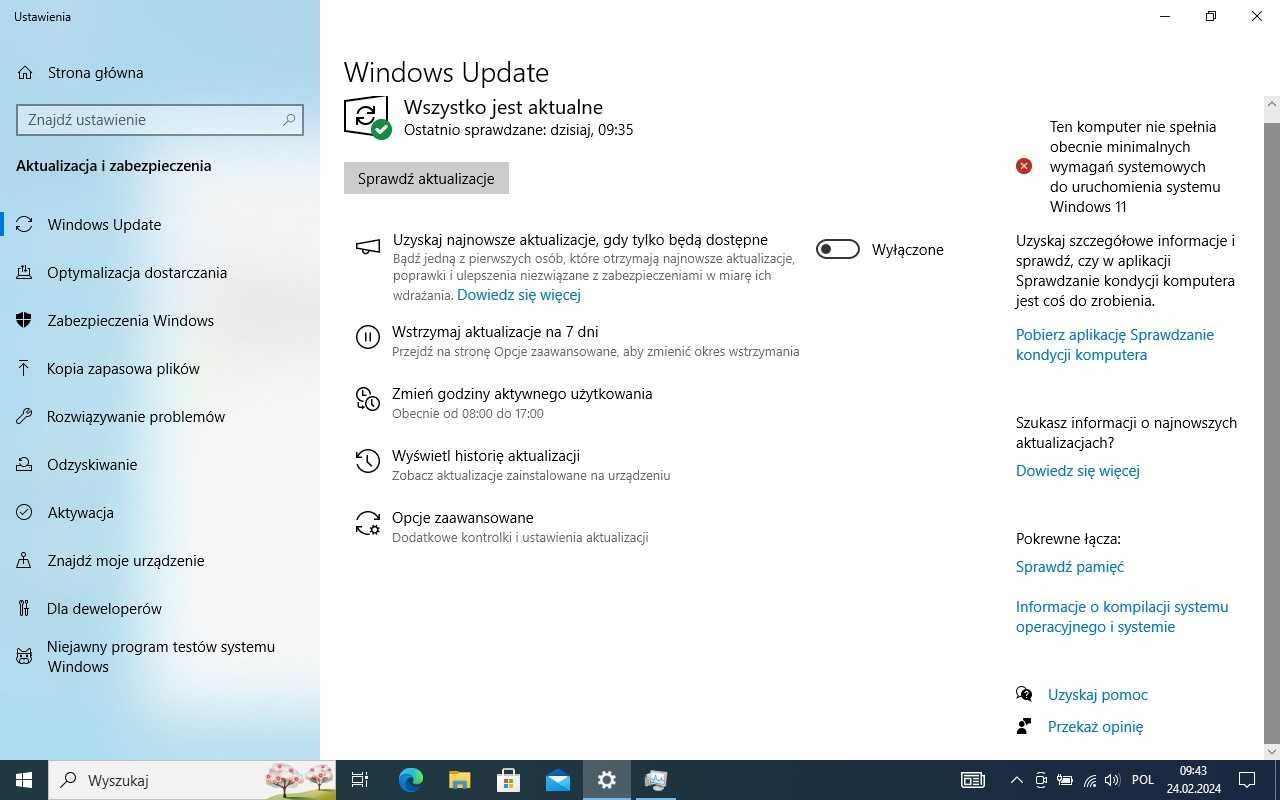Click the Windows Start button

(x=24, y=780)
